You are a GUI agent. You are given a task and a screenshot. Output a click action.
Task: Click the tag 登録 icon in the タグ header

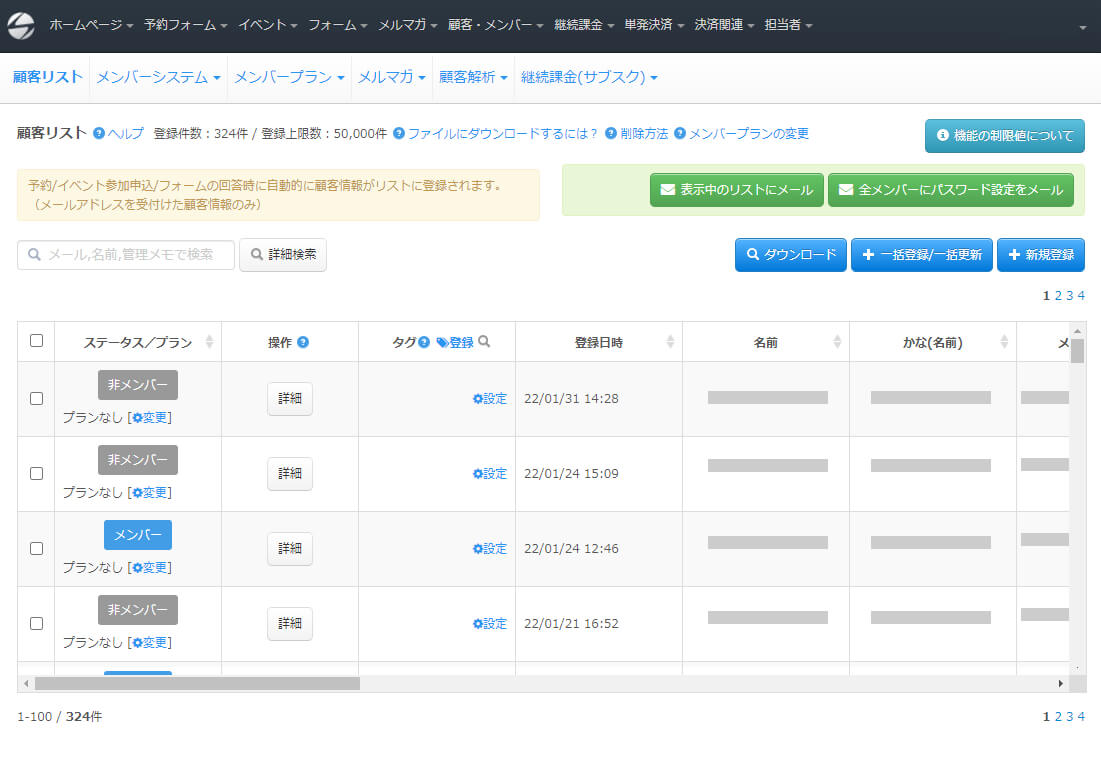pyautogui.click(x=442, y=342)
